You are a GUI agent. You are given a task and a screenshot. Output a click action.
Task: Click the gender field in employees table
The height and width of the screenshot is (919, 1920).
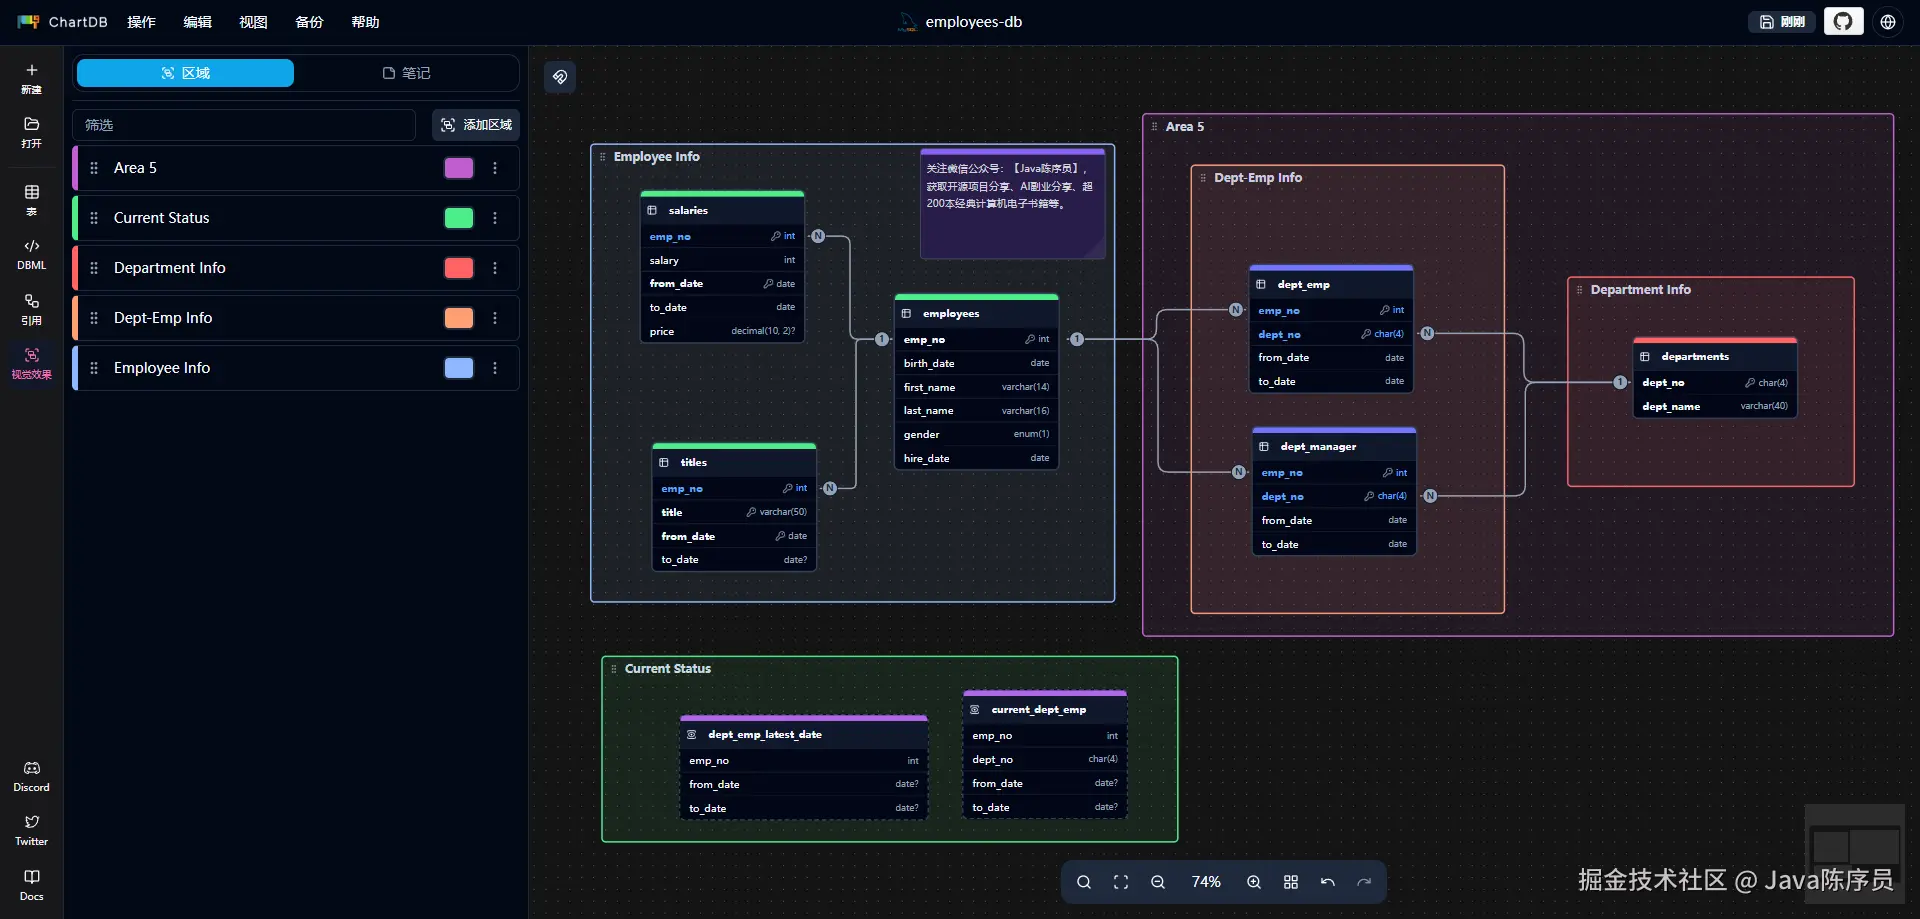tap(976, 434)
